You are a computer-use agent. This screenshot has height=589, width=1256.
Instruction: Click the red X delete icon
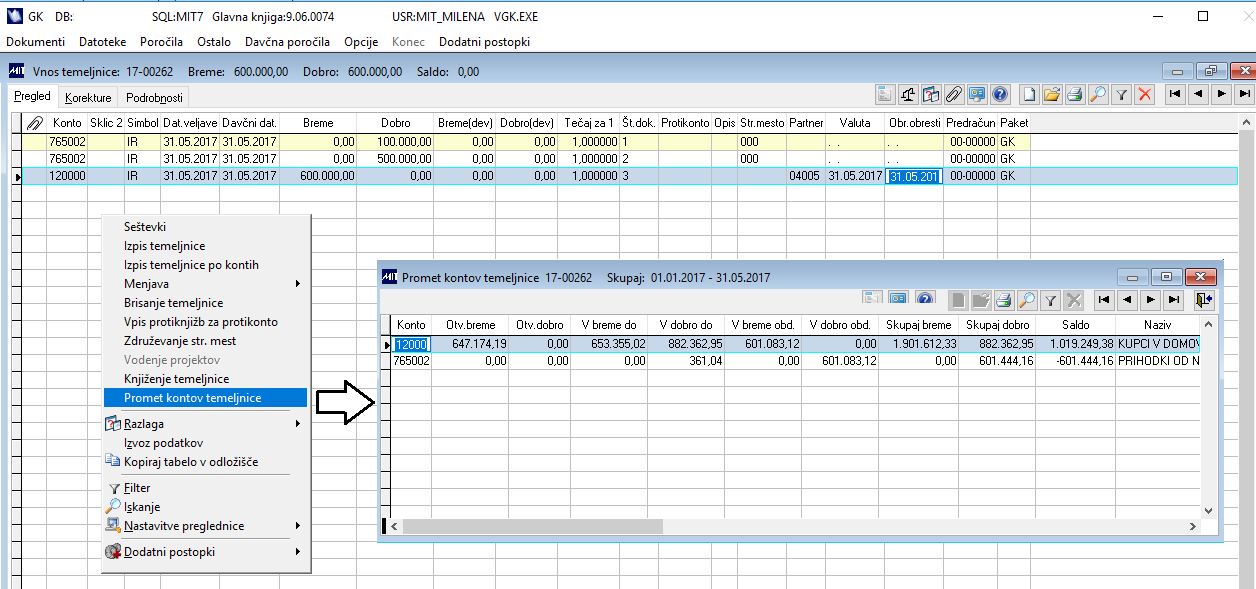pyautogui.click(x=1145, y=94)
